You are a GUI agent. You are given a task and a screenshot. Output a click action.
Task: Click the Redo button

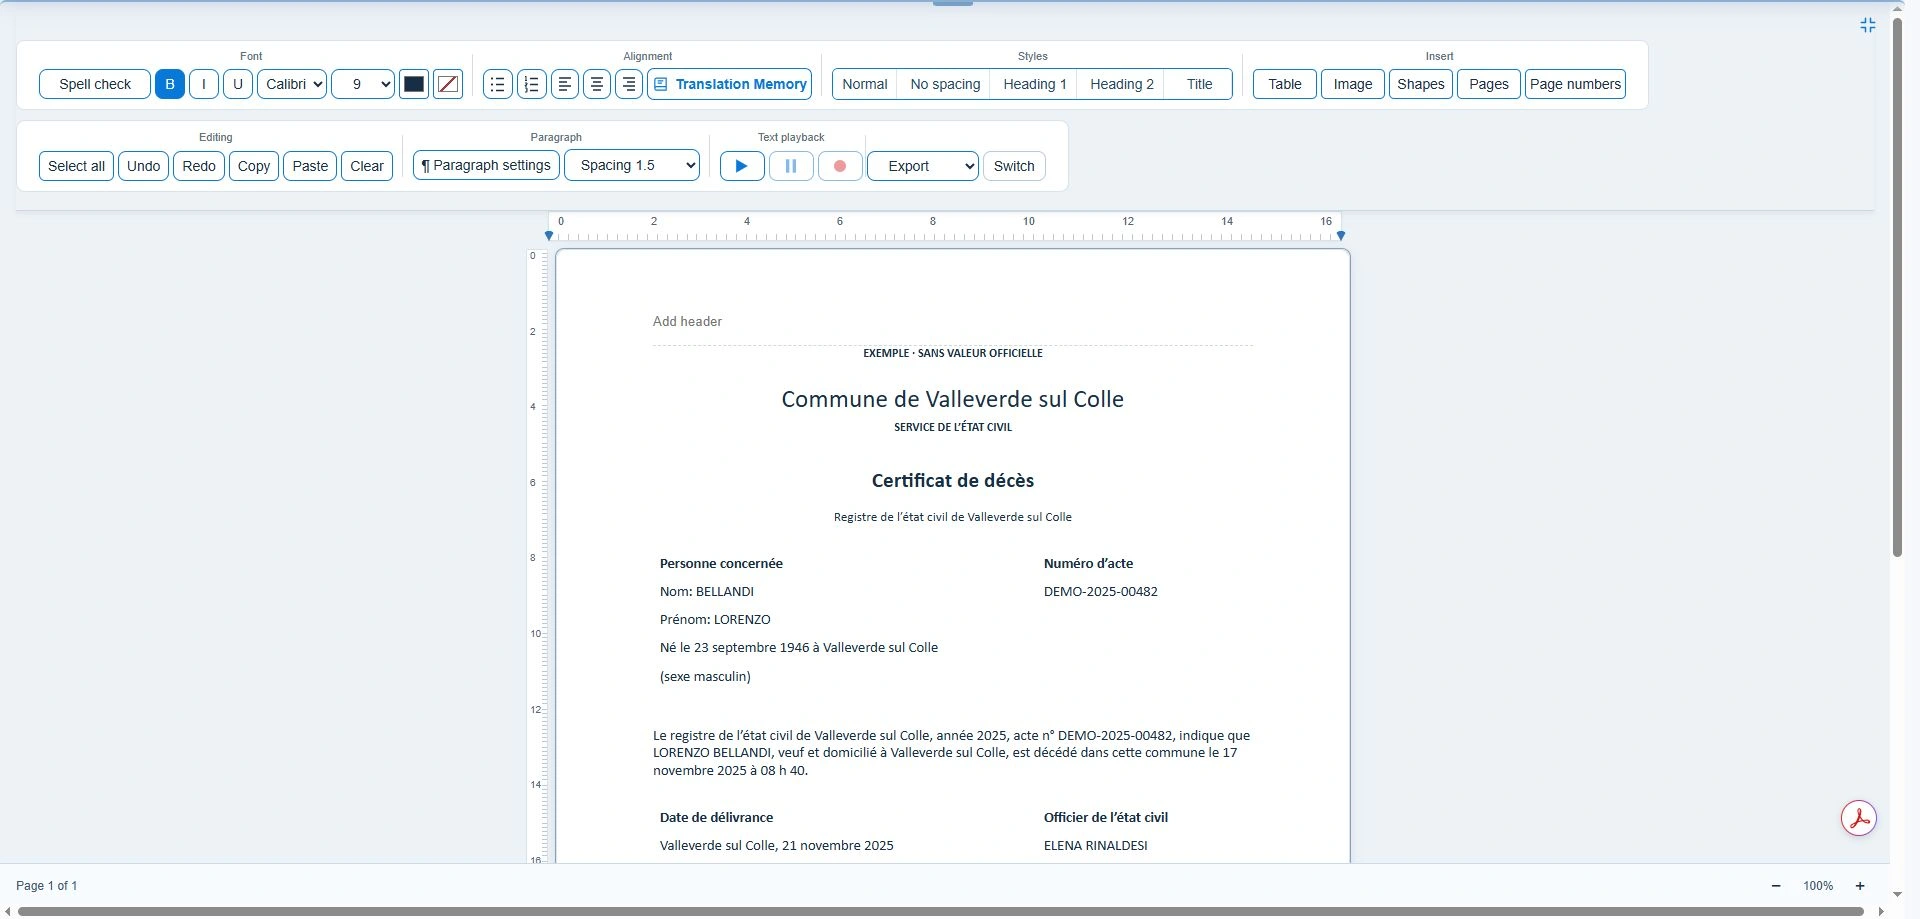click(199, 166)
